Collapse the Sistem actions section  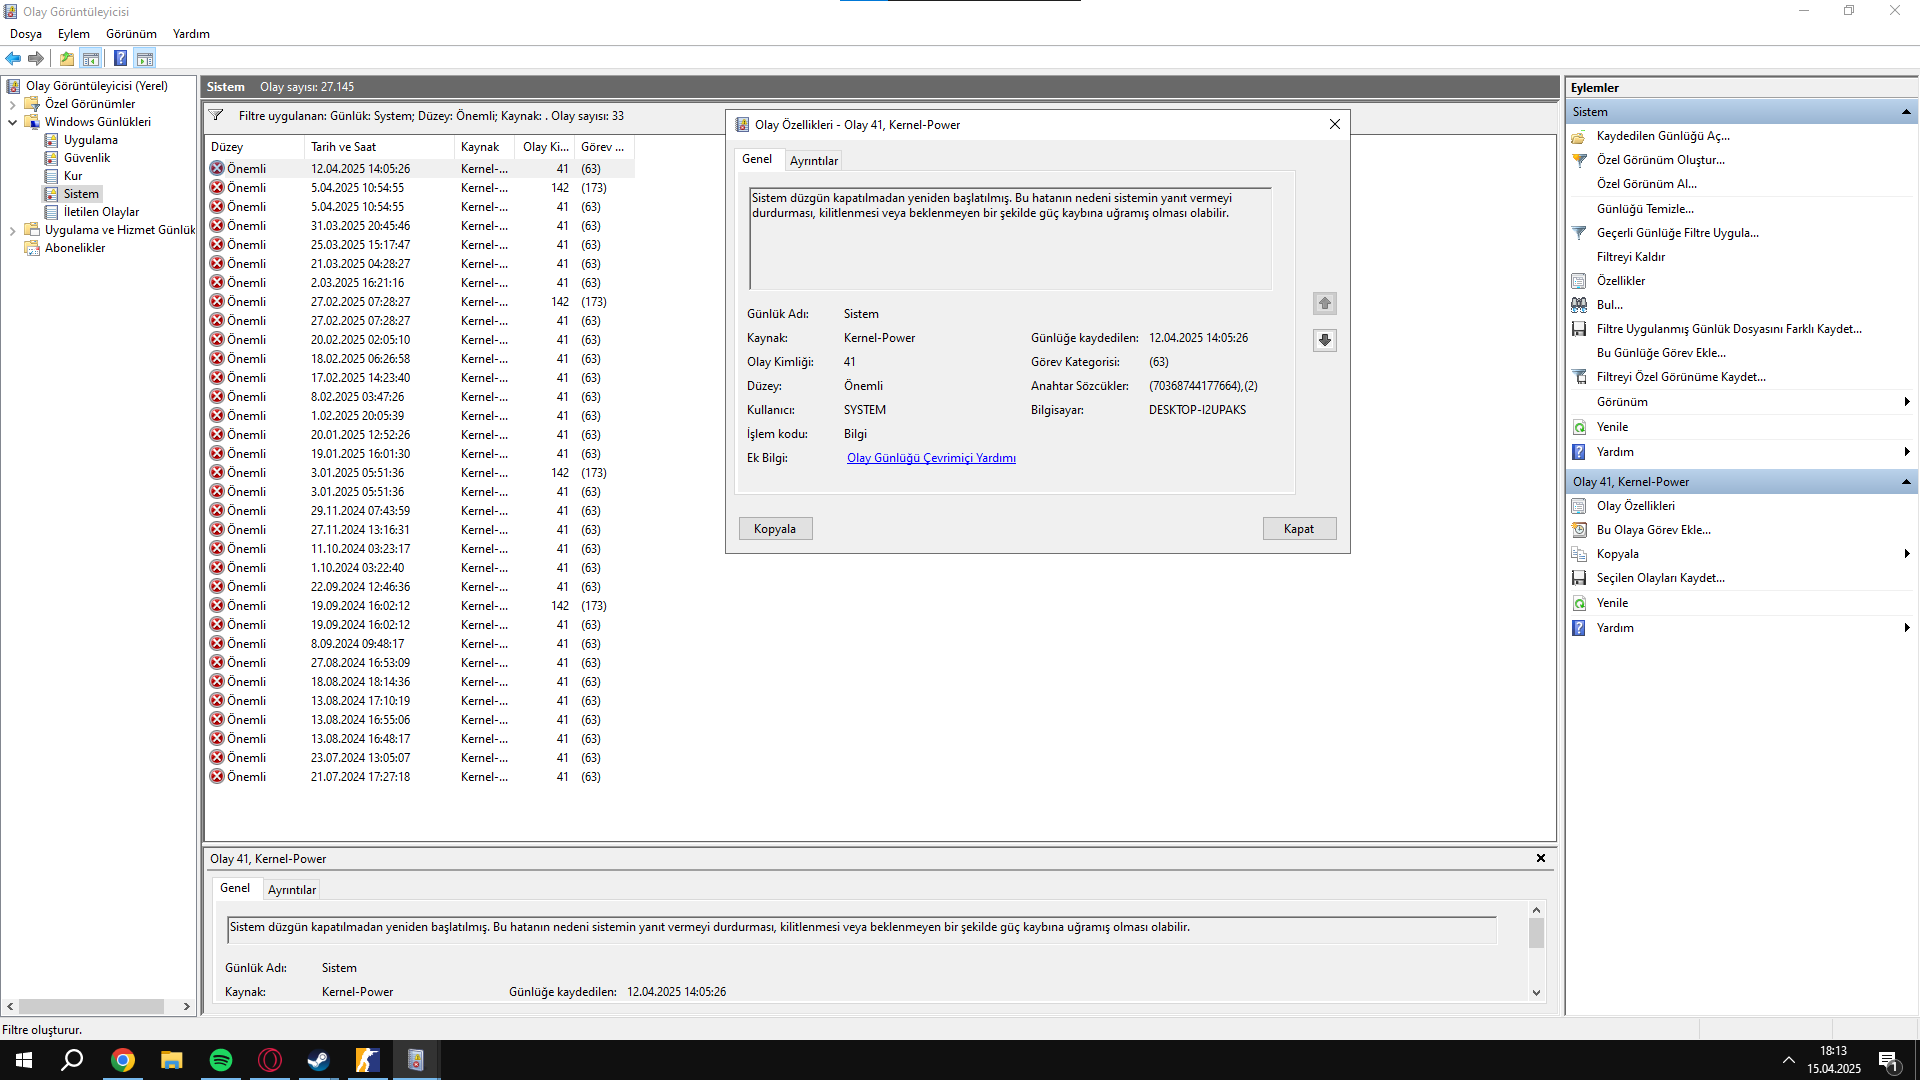(x=1906, y=112)
